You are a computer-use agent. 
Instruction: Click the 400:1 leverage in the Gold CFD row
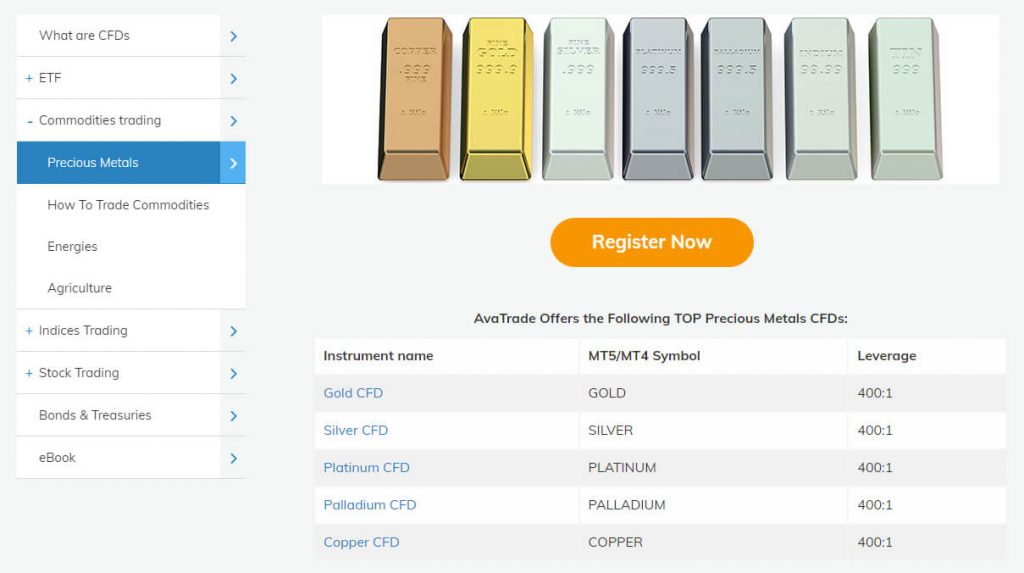point(874,393)
